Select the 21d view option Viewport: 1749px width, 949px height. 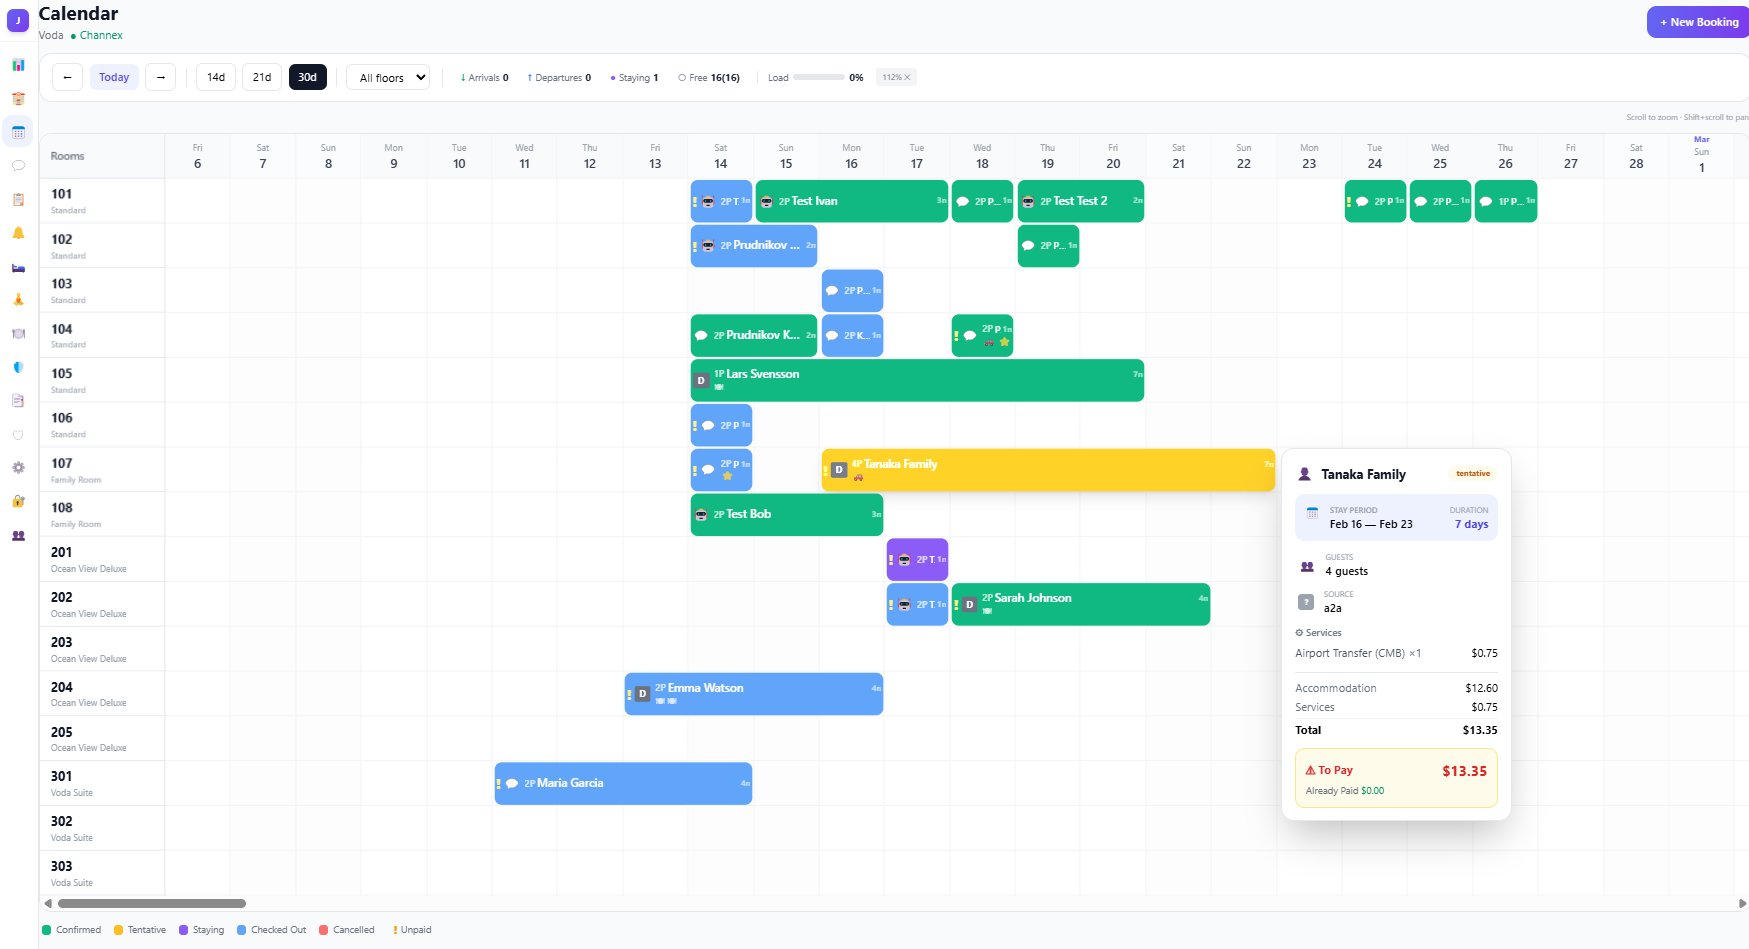pos(261,77)
